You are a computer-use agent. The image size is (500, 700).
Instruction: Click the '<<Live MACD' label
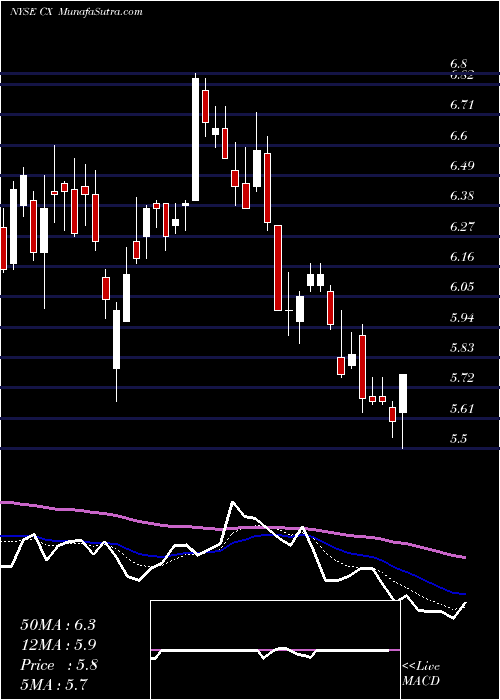(421, 674)
